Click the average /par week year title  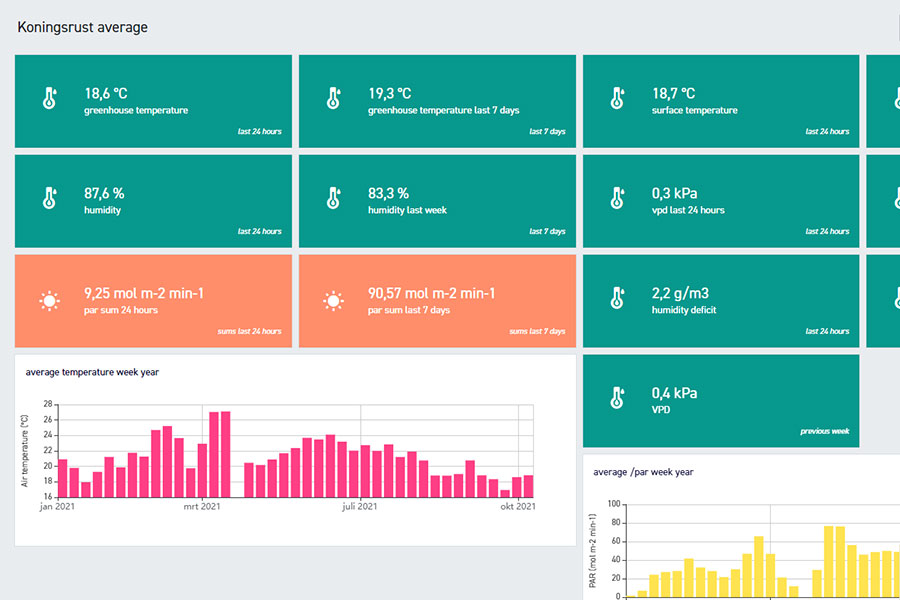643,472
